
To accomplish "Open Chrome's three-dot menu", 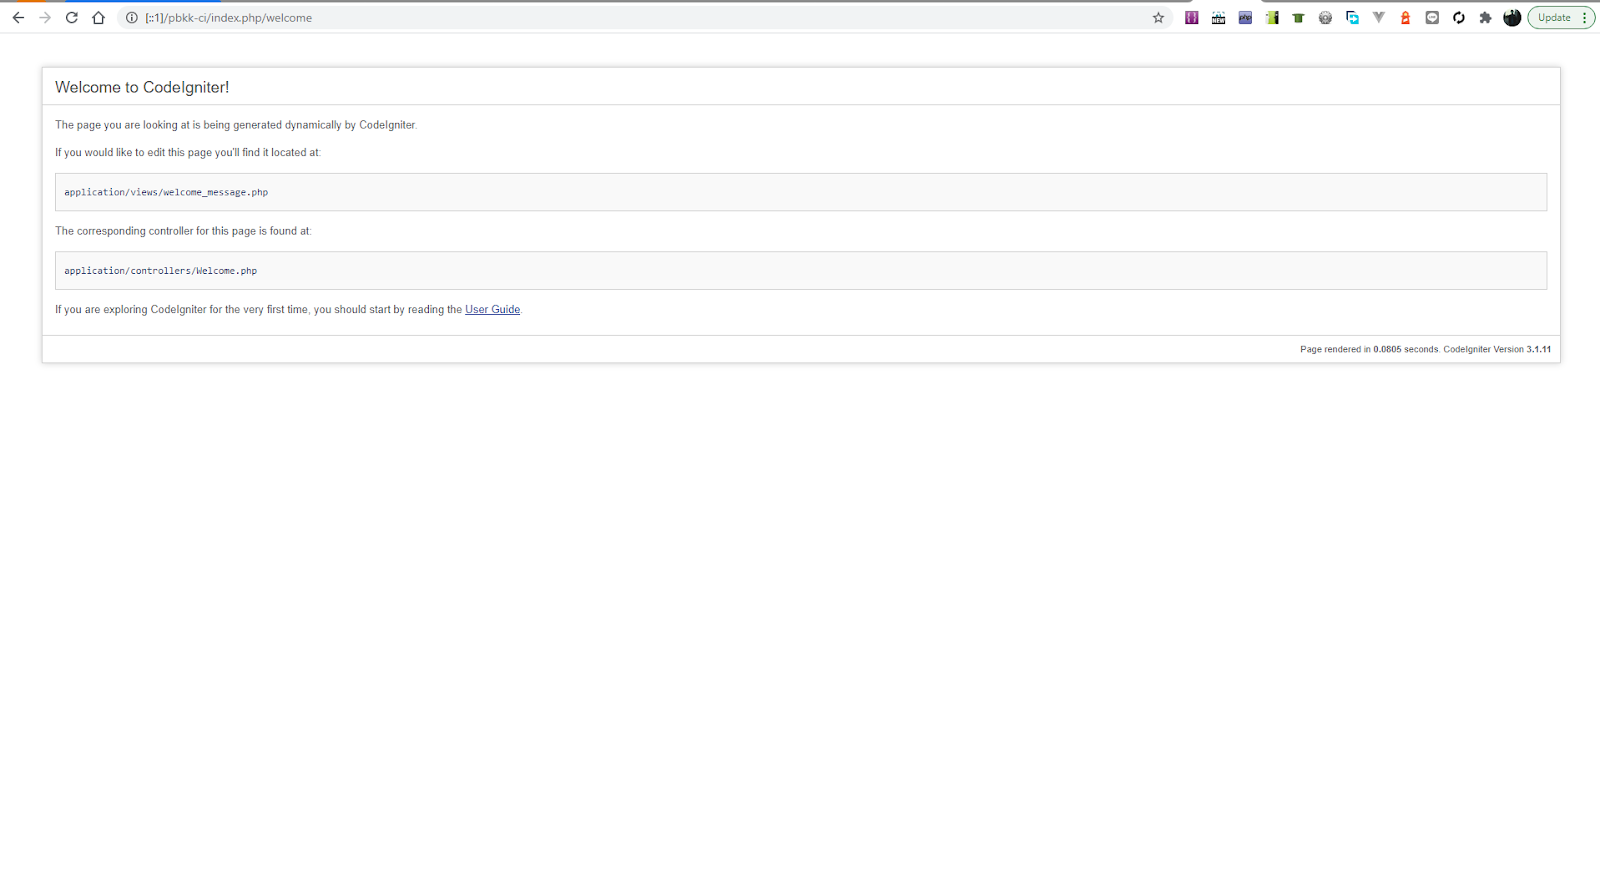I will 1585,18.
